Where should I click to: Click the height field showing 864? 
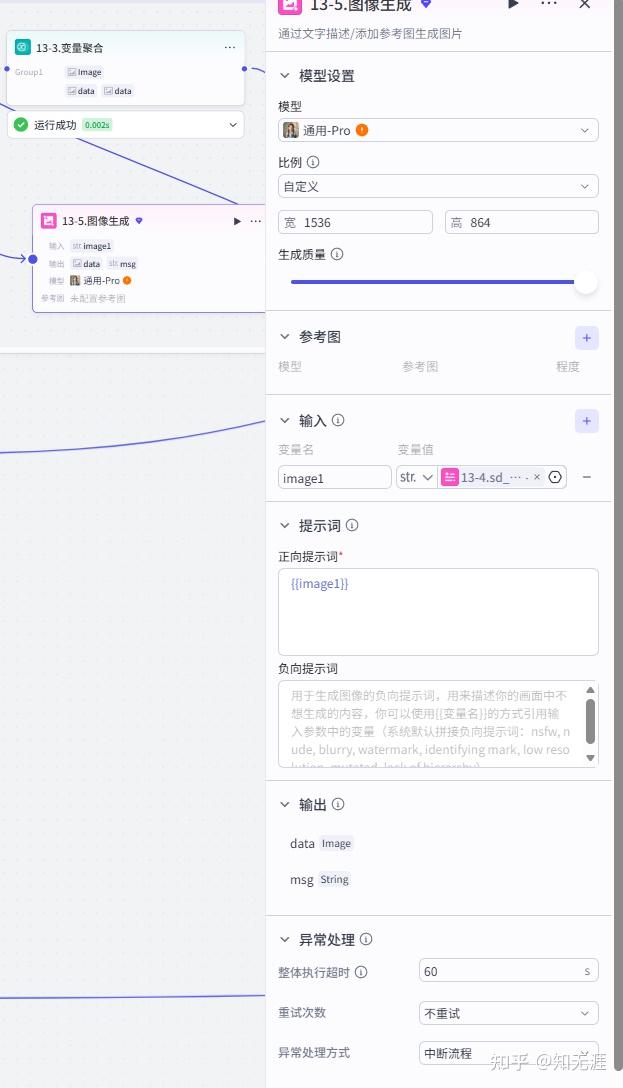click(522, 222)
